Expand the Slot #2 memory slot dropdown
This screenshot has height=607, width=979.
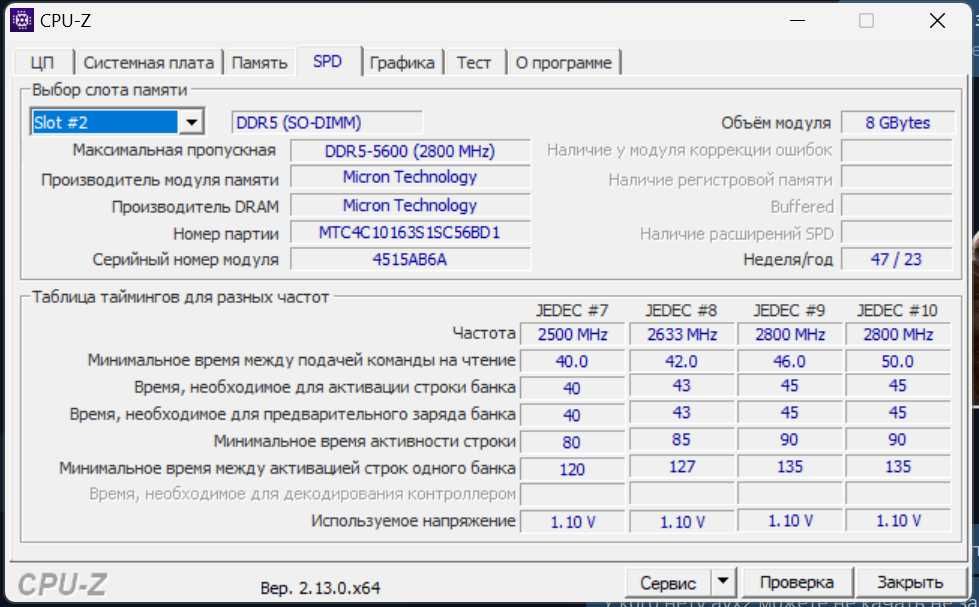click(192, 122)
